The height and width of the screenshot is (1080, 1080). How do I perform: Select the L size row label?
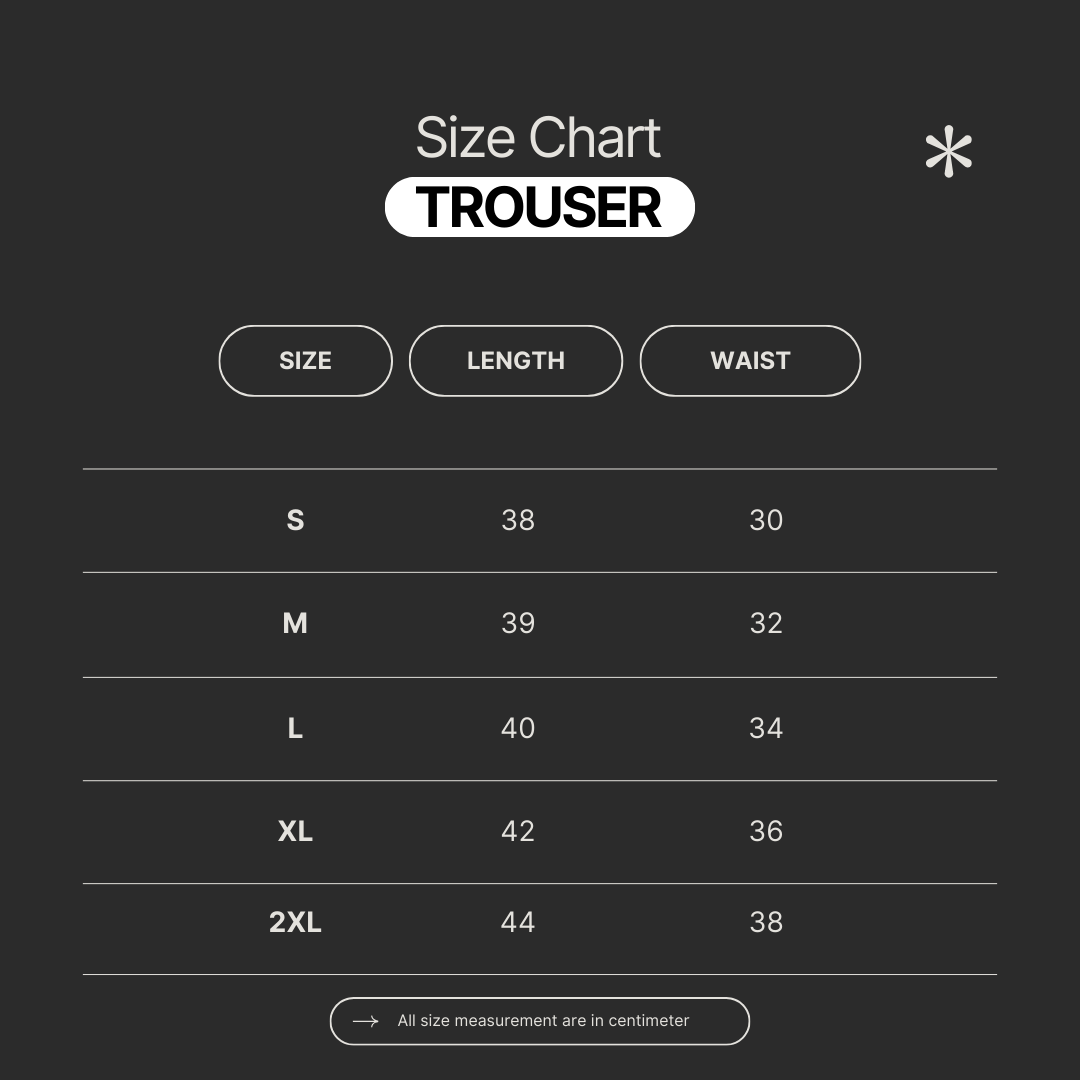pos(295,728)
